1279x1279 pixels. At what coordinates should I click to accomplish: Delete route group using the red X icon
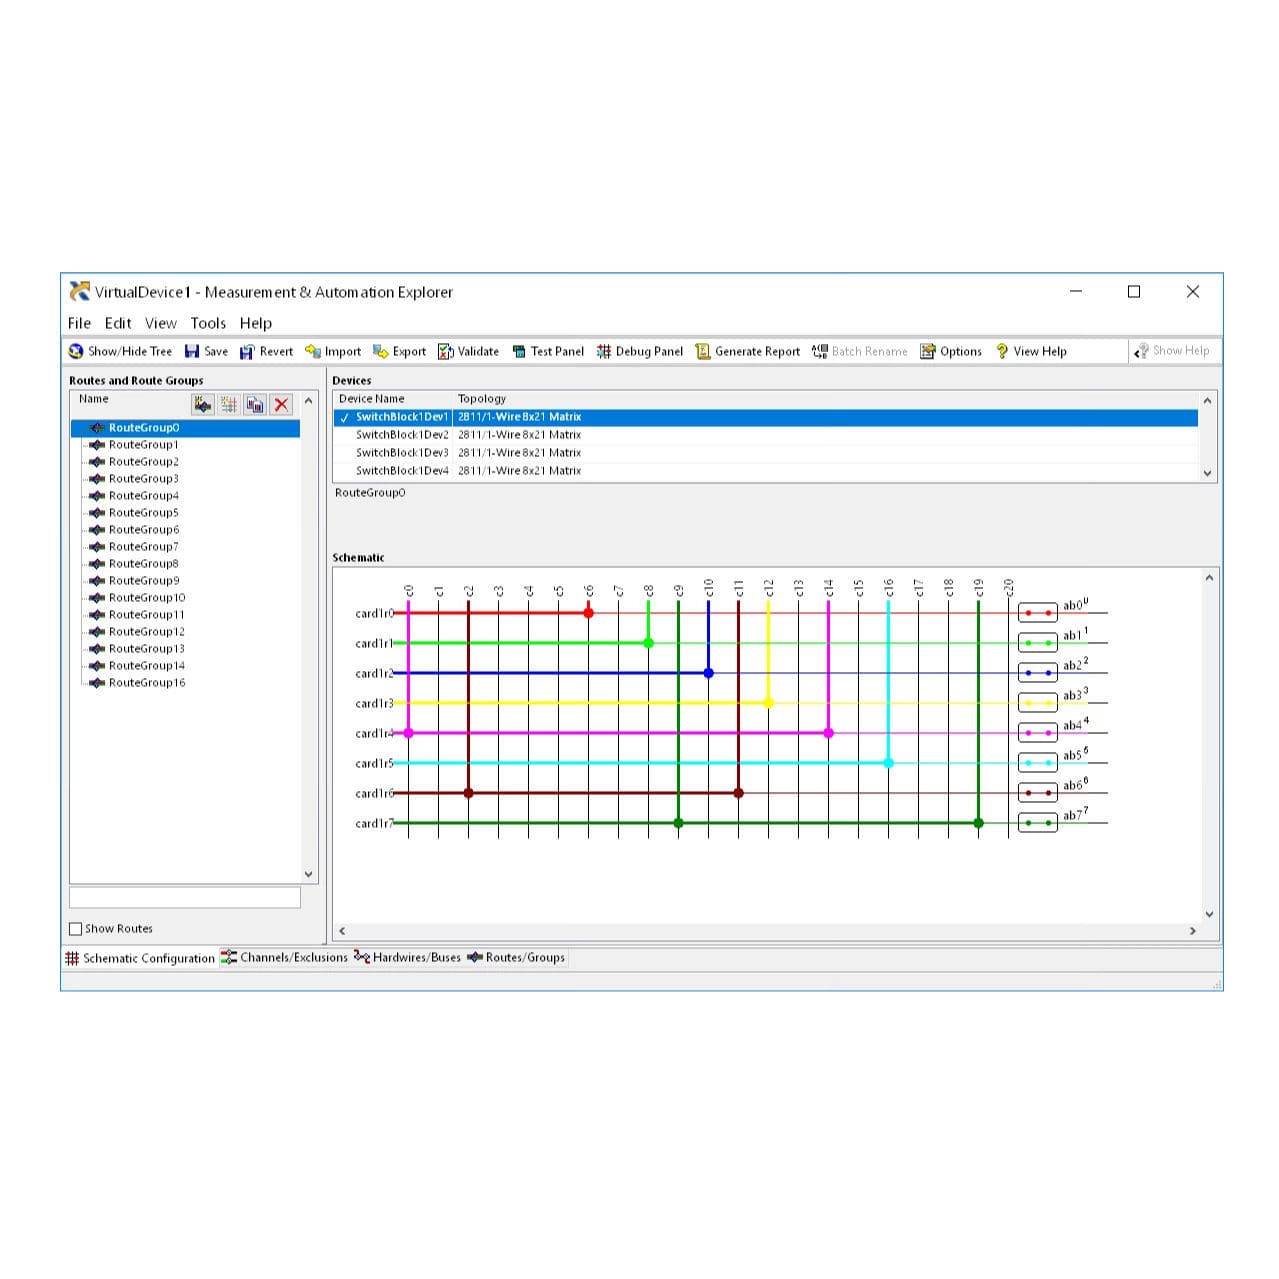(x=281, y=404)
